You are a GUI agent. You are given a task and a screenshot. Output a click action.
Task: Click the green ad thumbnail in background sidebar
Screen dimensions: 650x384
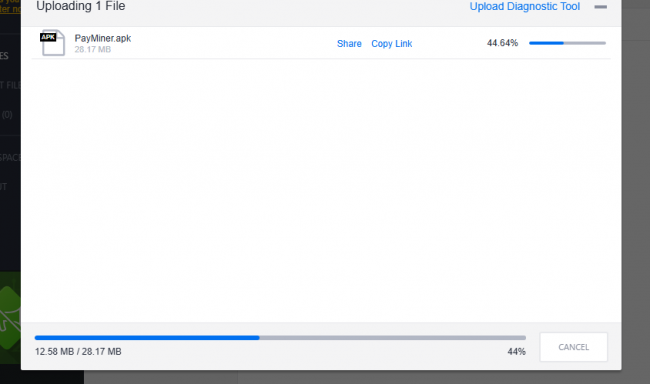[10, 318]
